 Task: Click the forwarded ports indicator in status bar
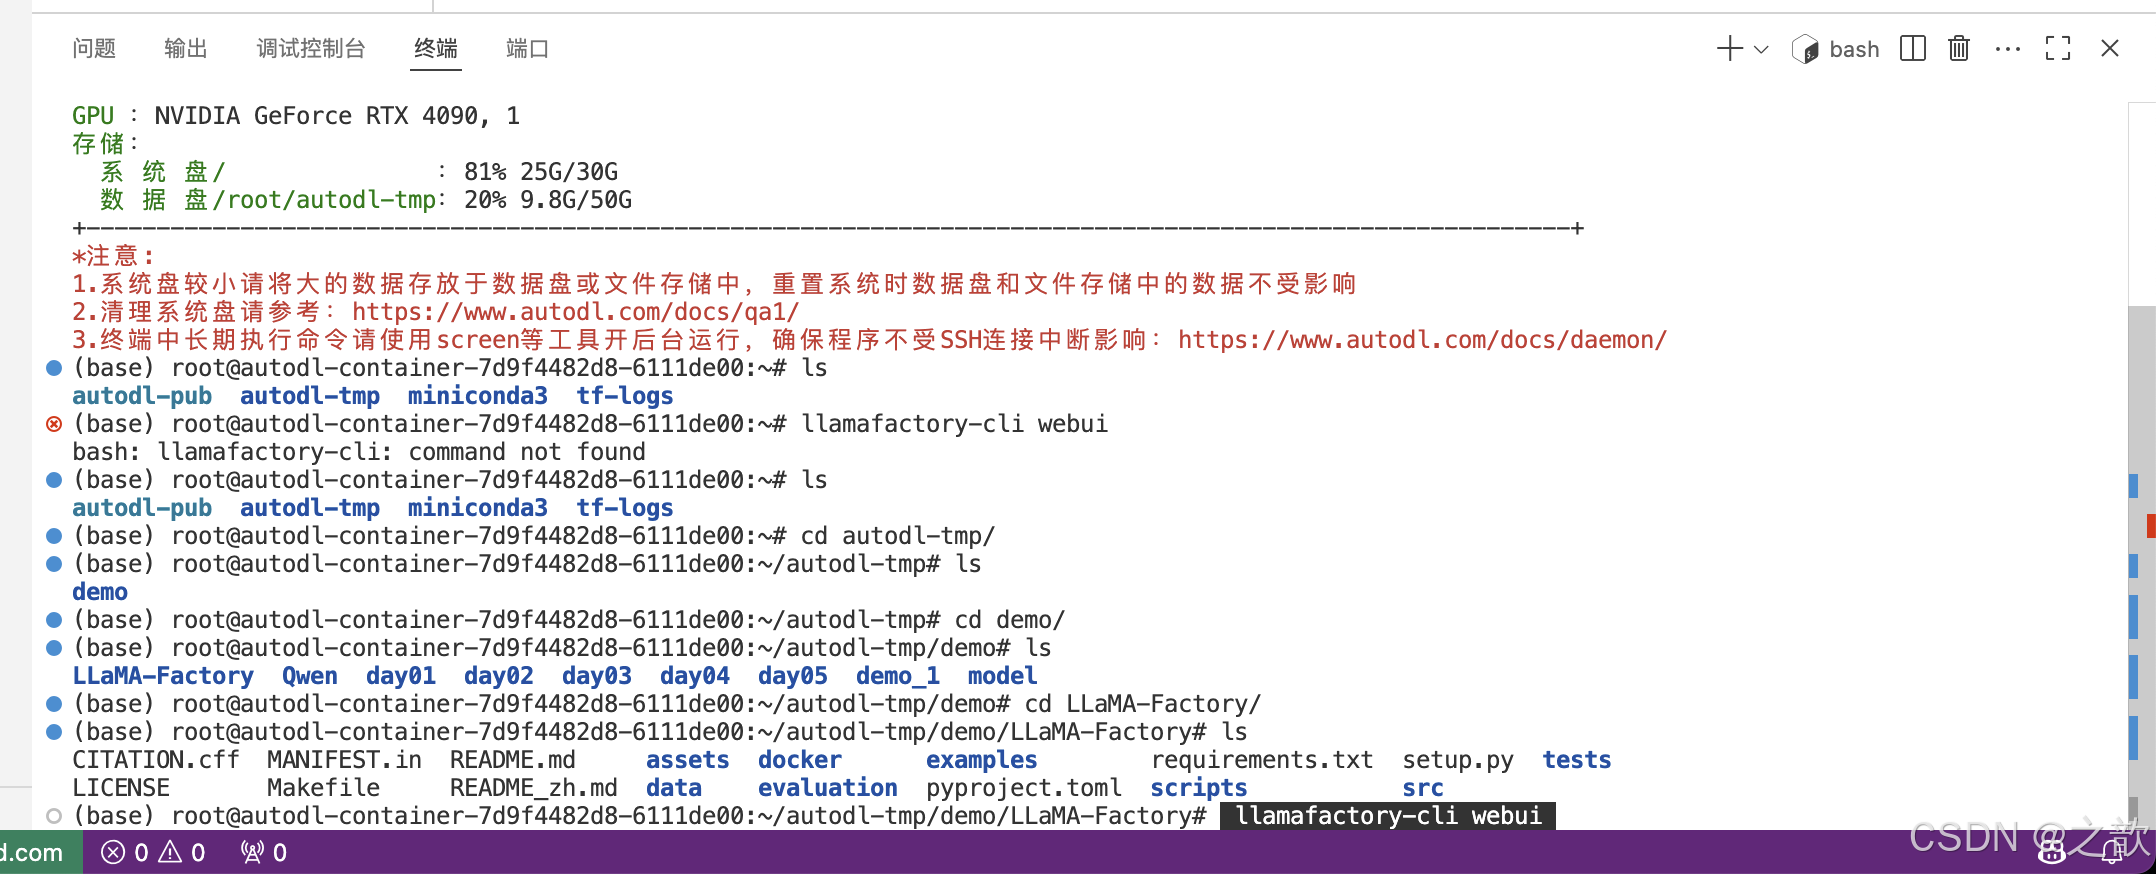[264, 852]
